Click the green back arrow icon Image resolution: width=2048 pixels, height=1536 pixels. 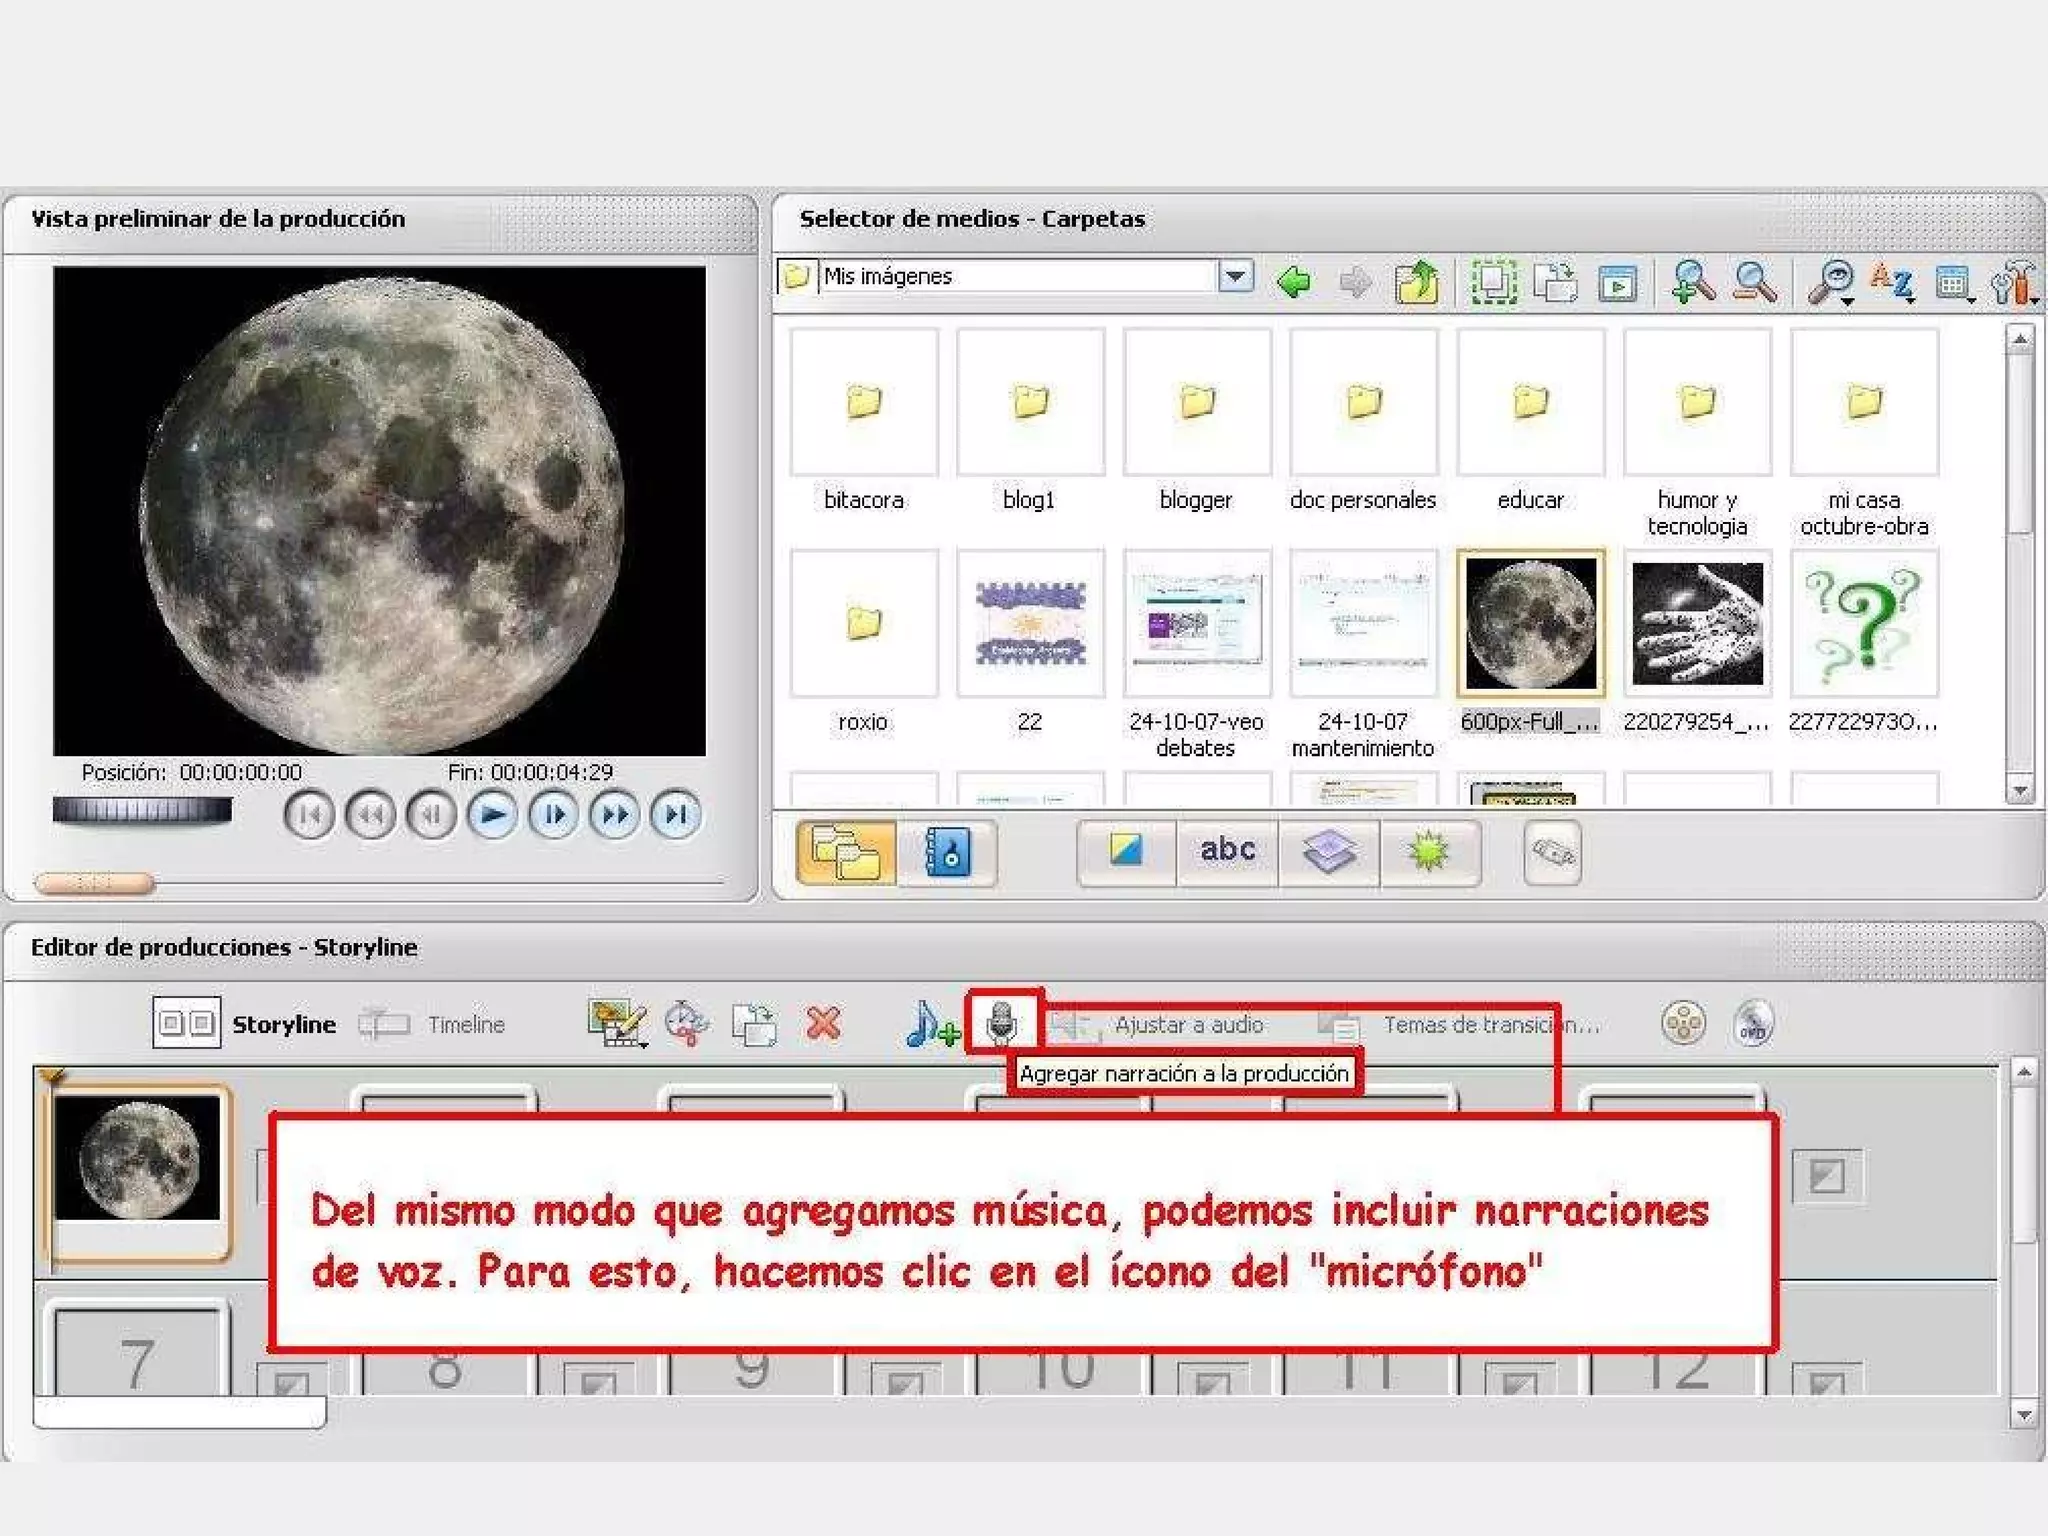coord(1294,282)
